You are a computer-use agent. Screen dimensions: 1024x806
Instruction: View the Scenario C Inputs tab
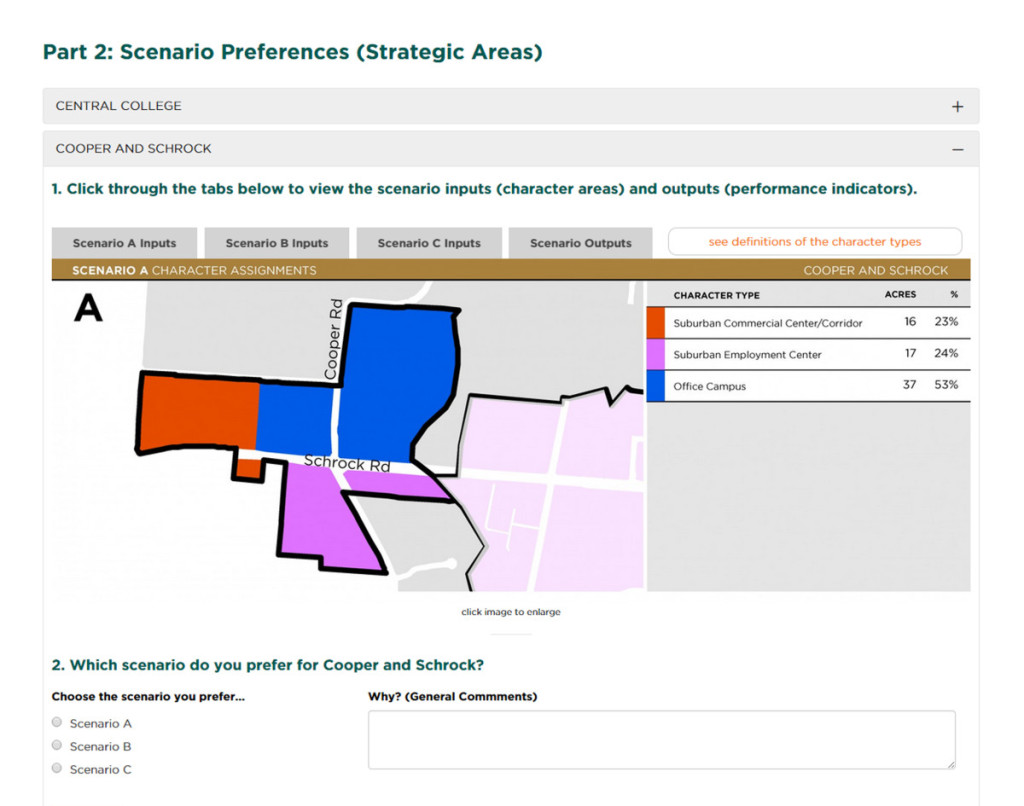pyautogui.click(x=429, y=243)
